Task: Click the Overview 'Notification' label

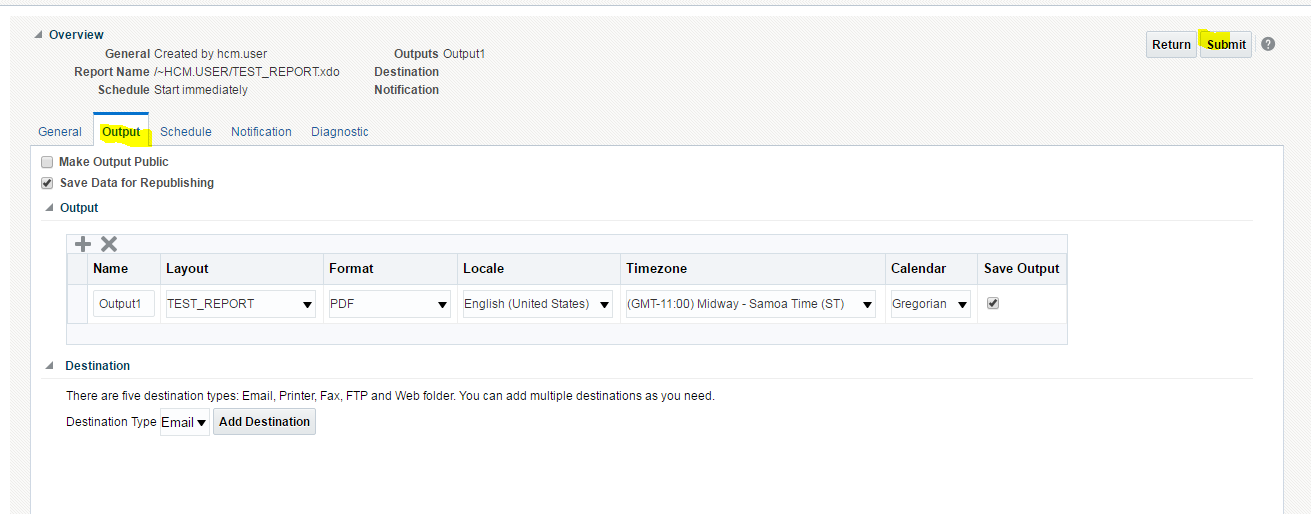Action: (x=406, y=90)
